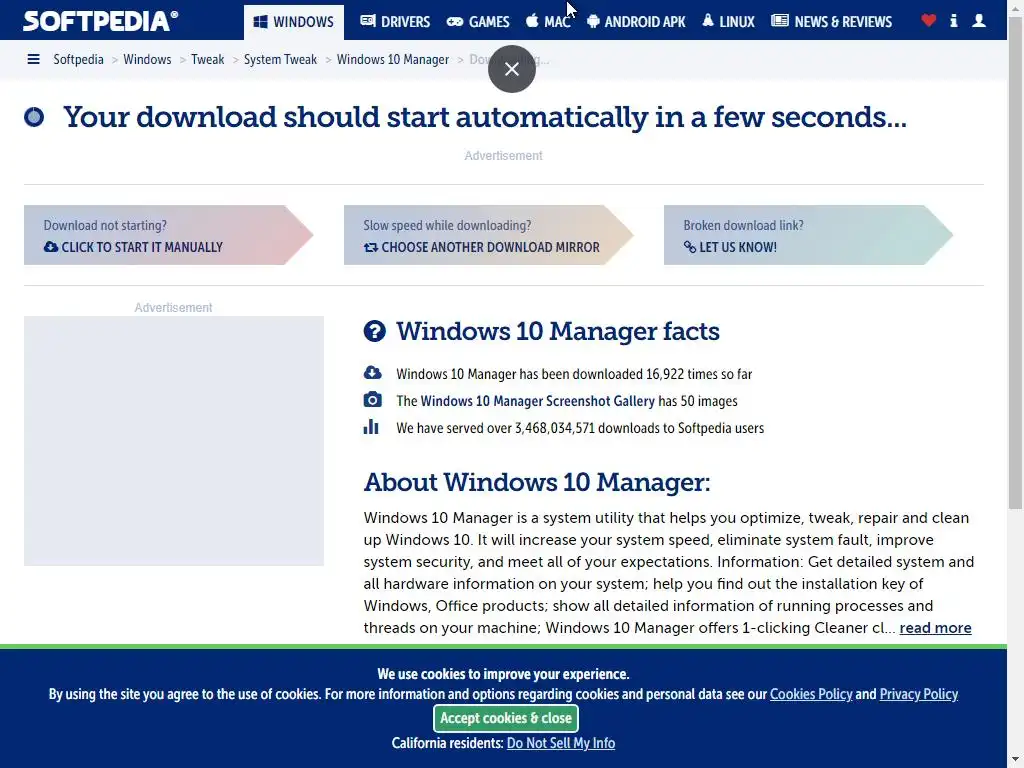
Task: Open the user account icon
Action: point(979,21)
